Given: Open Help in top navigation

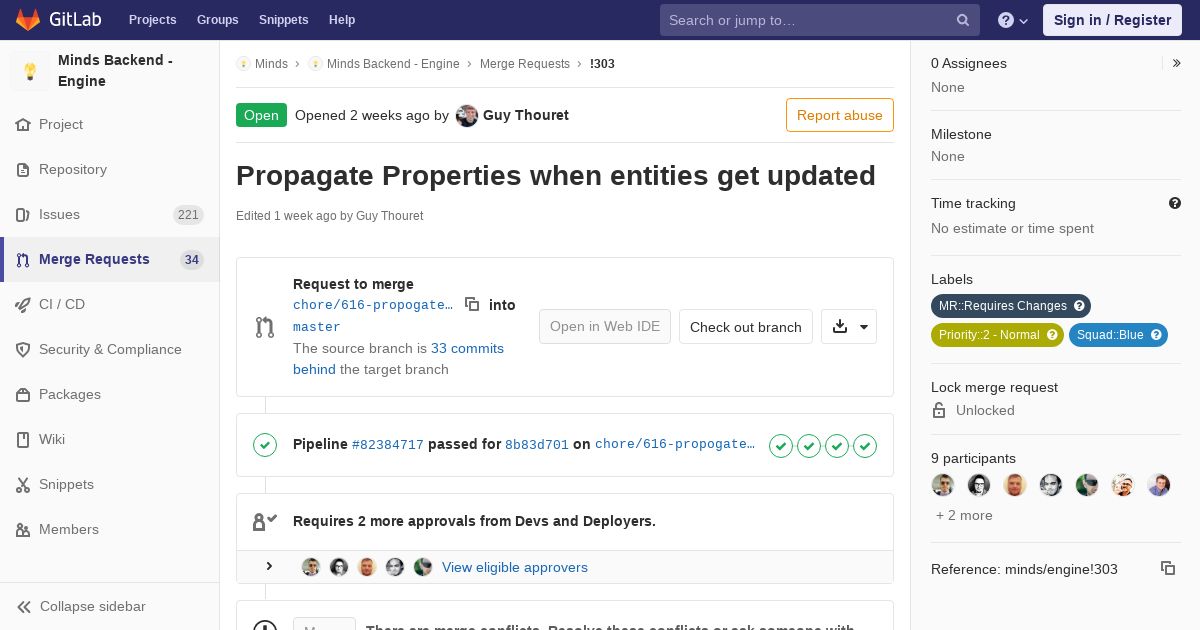Looking at the screenshot, I should pos(342,20).
